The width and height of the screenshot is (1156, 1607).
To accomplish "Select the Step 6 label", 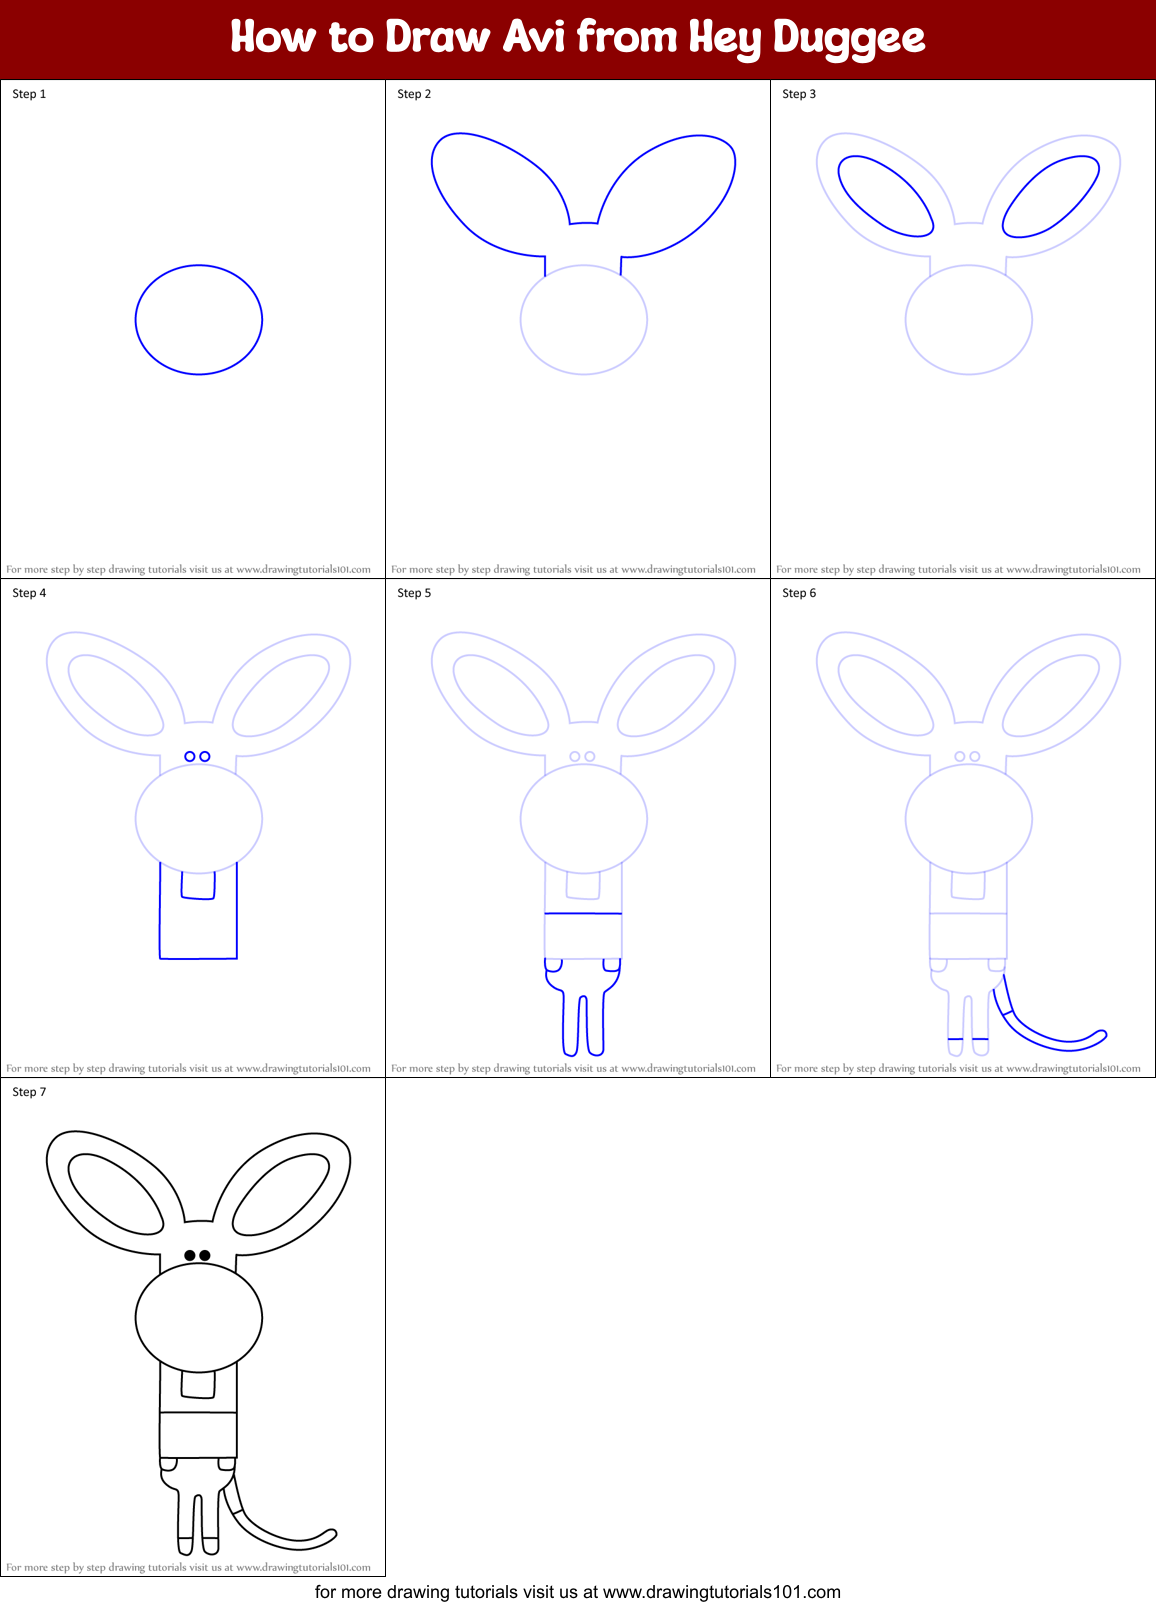I will coord(799,593).
